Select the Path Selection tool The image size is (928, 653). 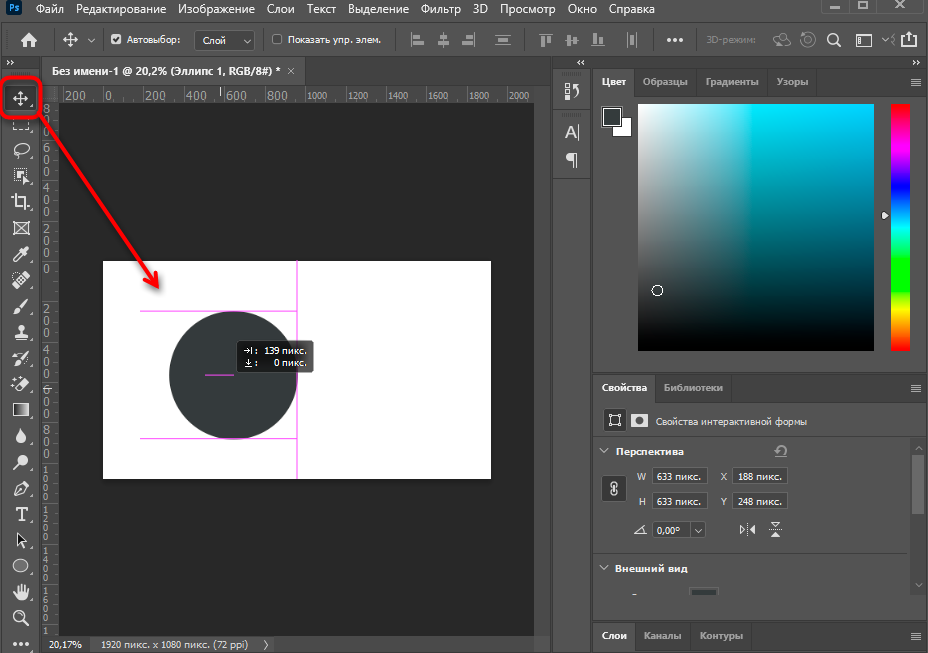tap(21, 540)
